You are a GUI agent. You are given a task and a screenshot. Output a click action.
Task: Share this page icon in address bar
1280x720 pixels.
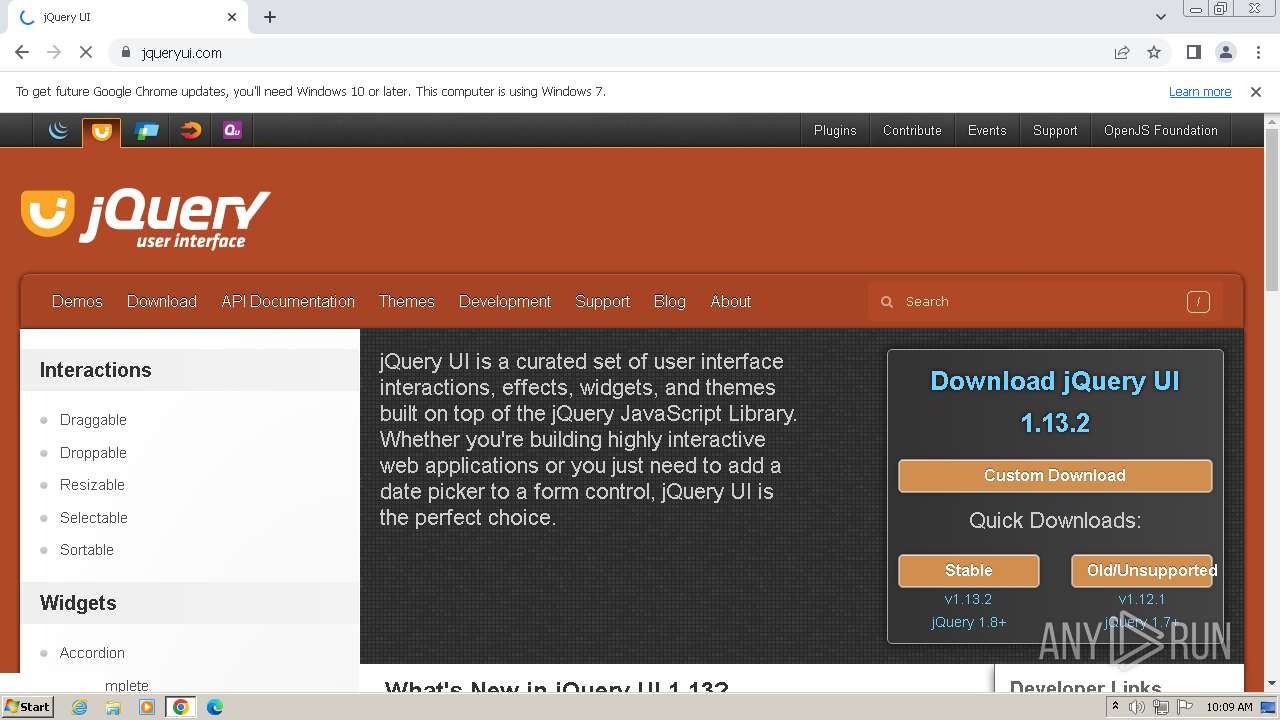coord(1122,52)
